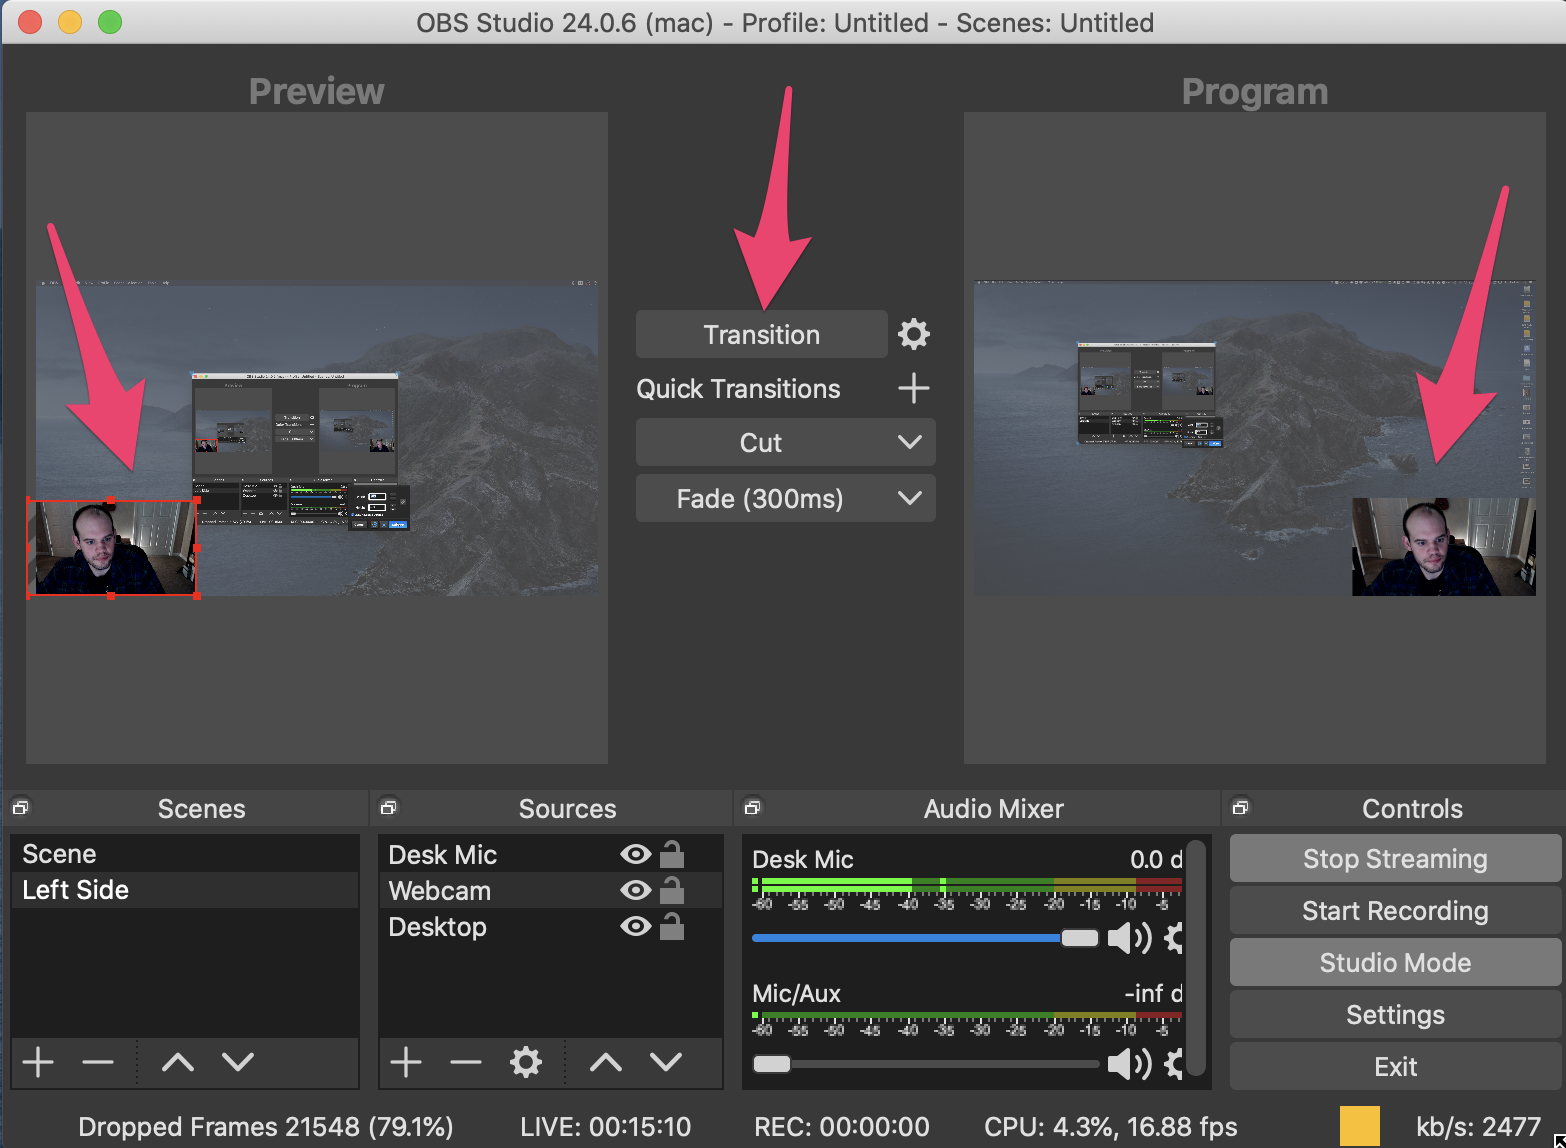Click the Mic/Aux -inf dB level value
The width and height of the screenshot is (1566, 1148).
(x=1153, y=993)
